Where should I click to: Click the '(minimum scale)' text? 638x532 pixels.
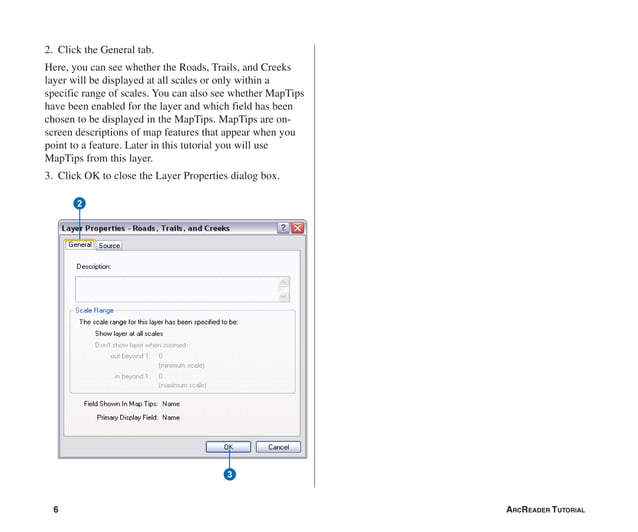181,365
